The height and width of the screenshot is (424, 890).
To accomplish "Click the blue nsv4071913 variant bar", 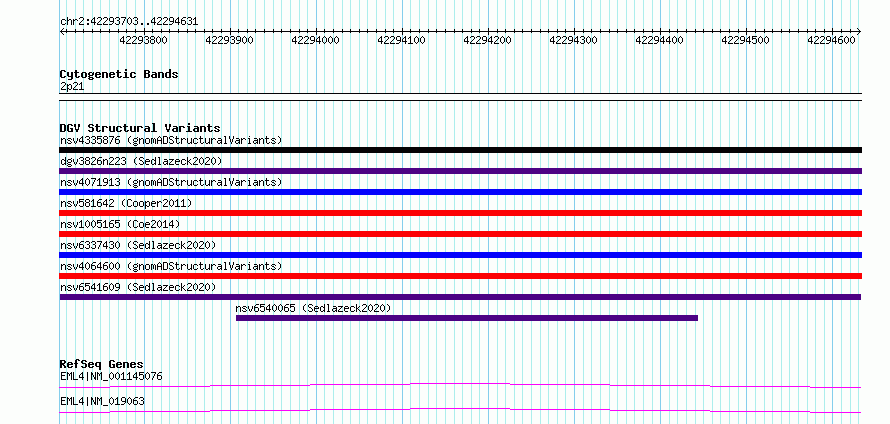I will pyautogui.click(x=460, y=192).
